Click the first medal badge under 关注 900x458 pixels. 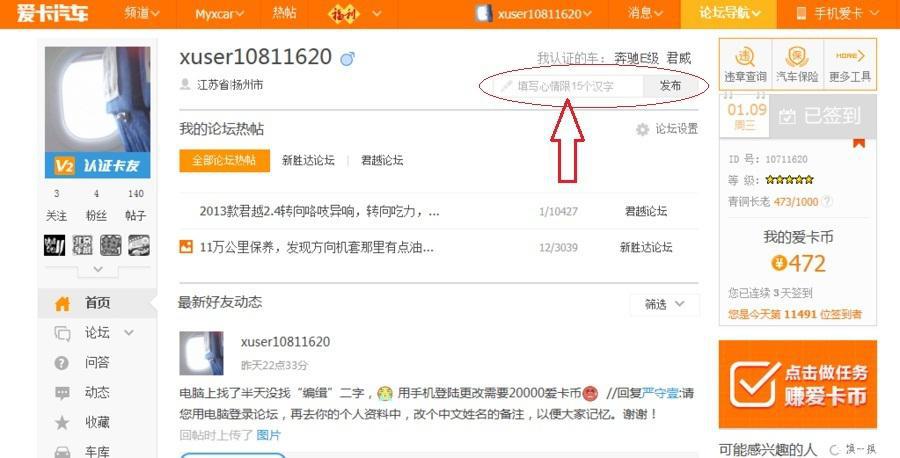click(55, 245)
